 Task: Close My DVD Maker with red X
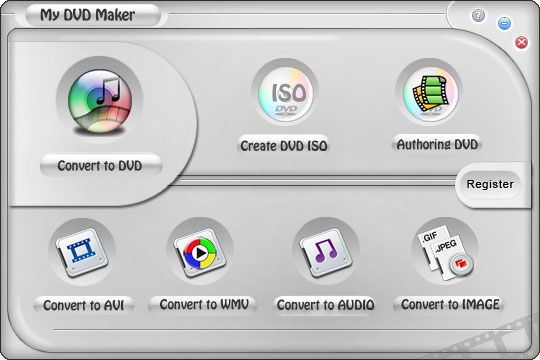(521, 42)
